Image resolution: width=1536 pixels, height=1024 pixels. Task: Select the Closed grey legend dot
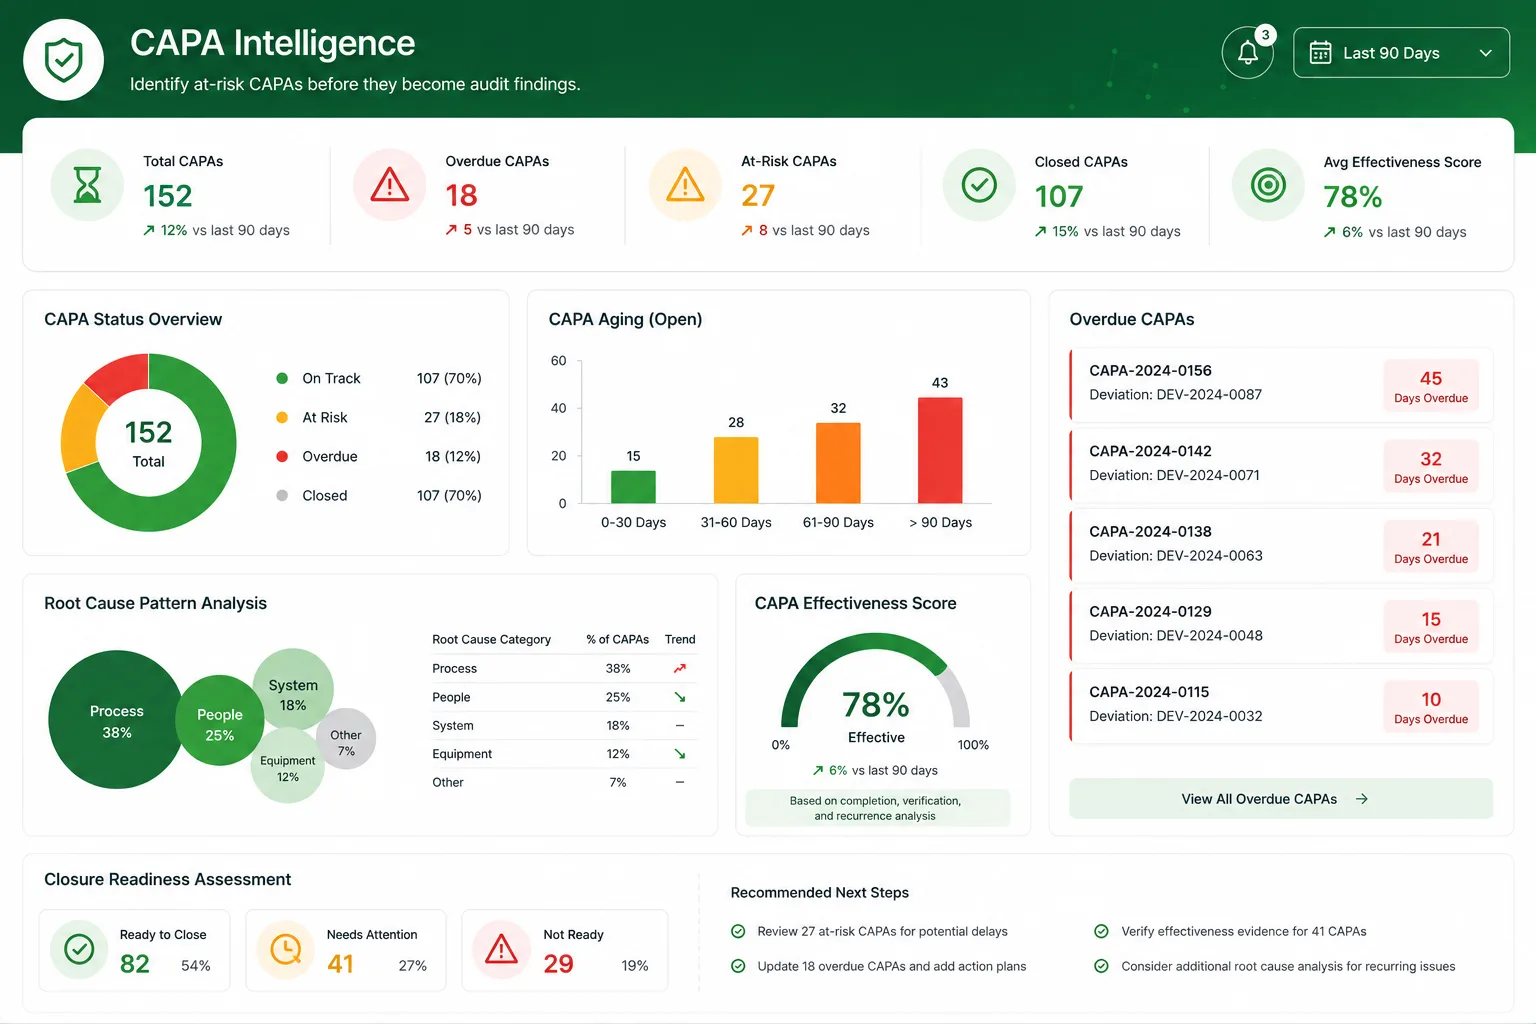(282, 495)
